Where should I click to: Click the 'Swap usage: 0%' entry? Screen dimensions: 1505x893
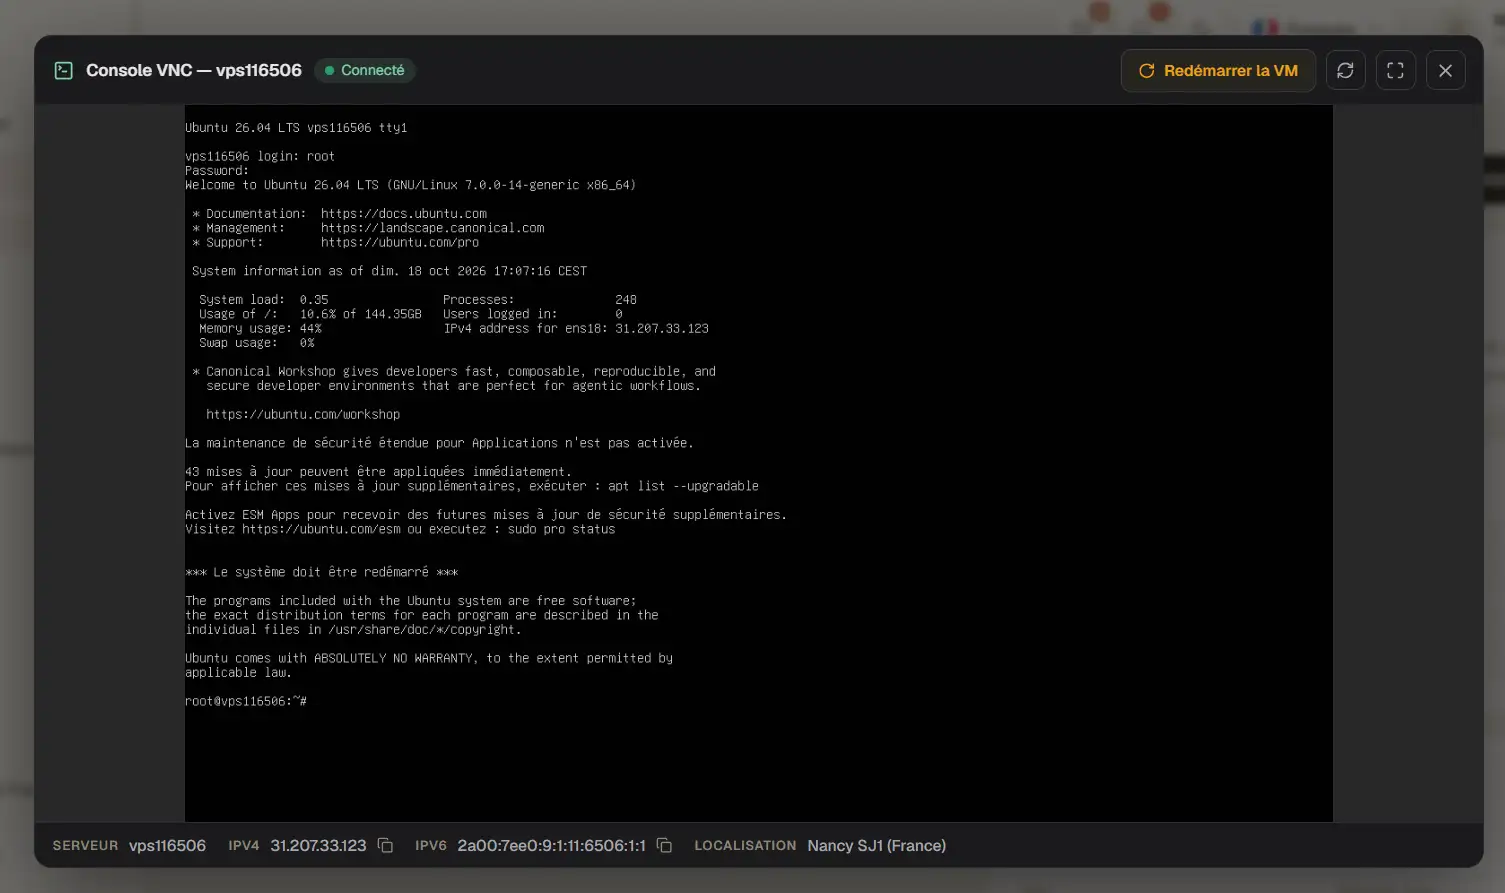point(257,343)
